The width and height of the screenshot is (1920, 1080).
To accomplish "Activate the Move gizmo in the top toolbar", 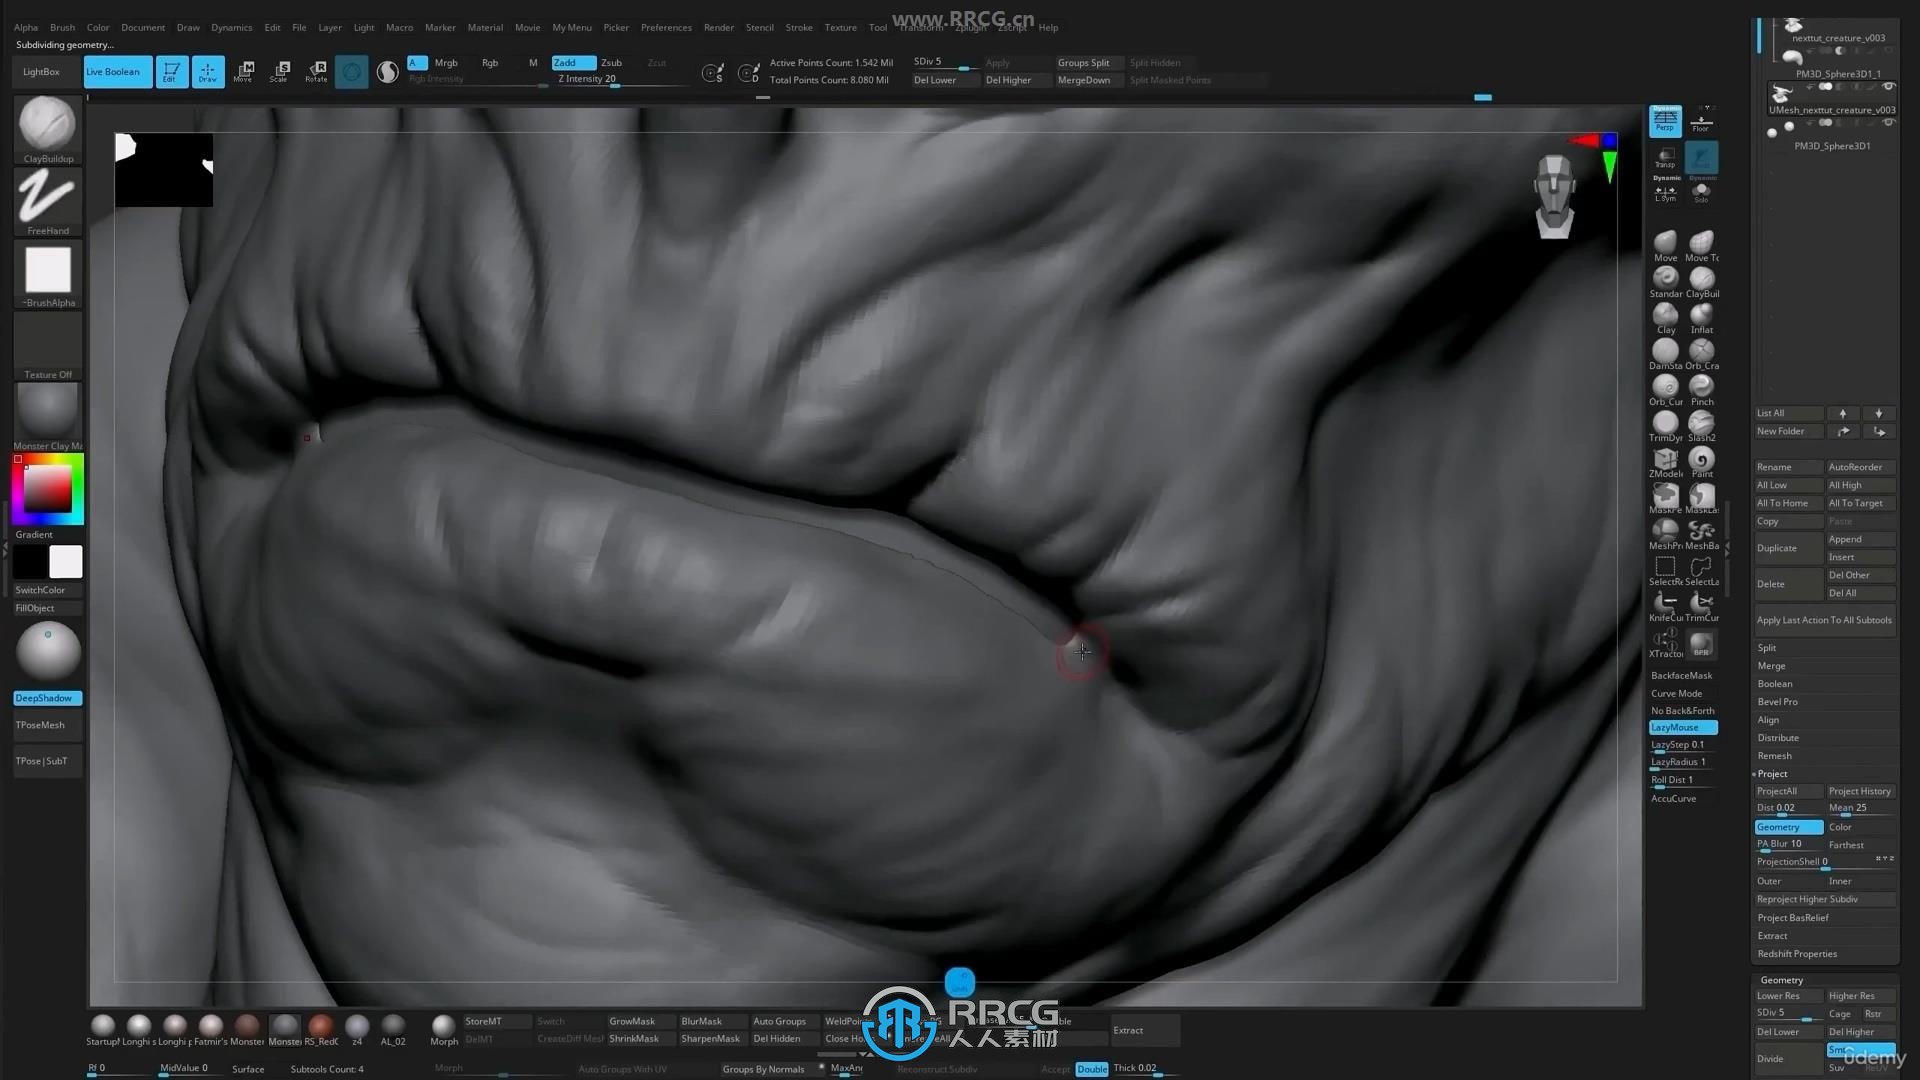I will click(x=243, y=70).
